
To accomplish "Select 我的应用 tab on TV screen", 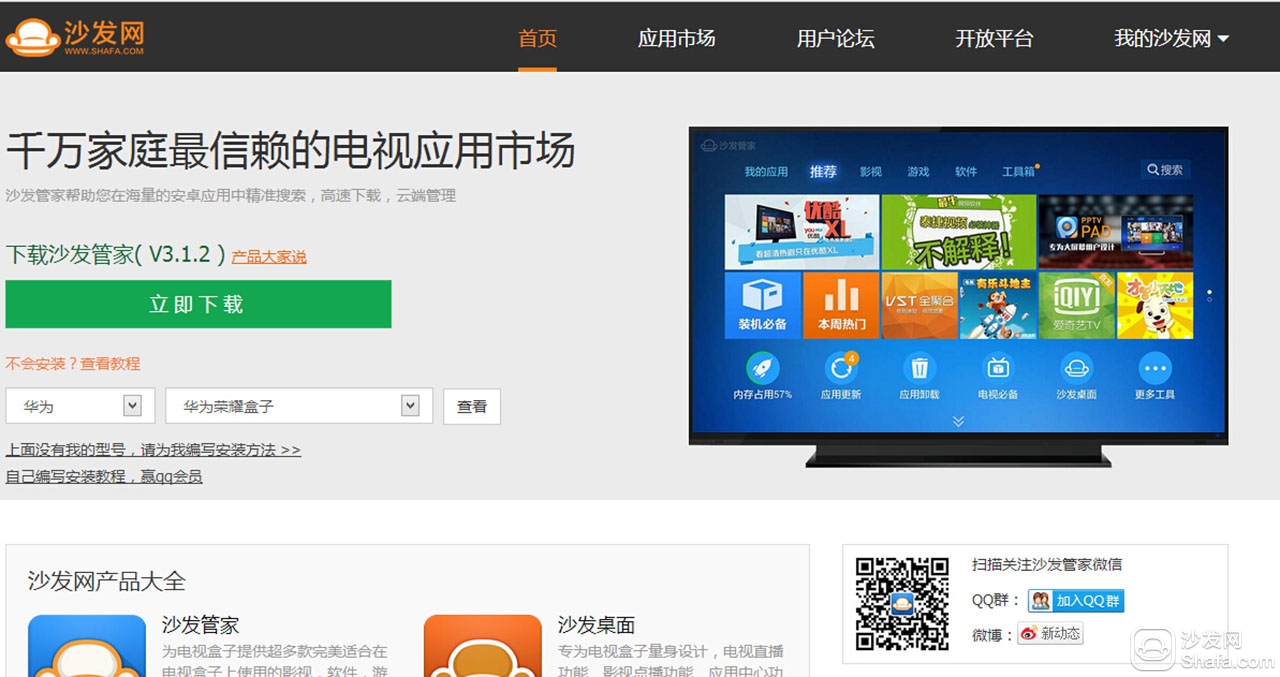I will coord(766,171).
